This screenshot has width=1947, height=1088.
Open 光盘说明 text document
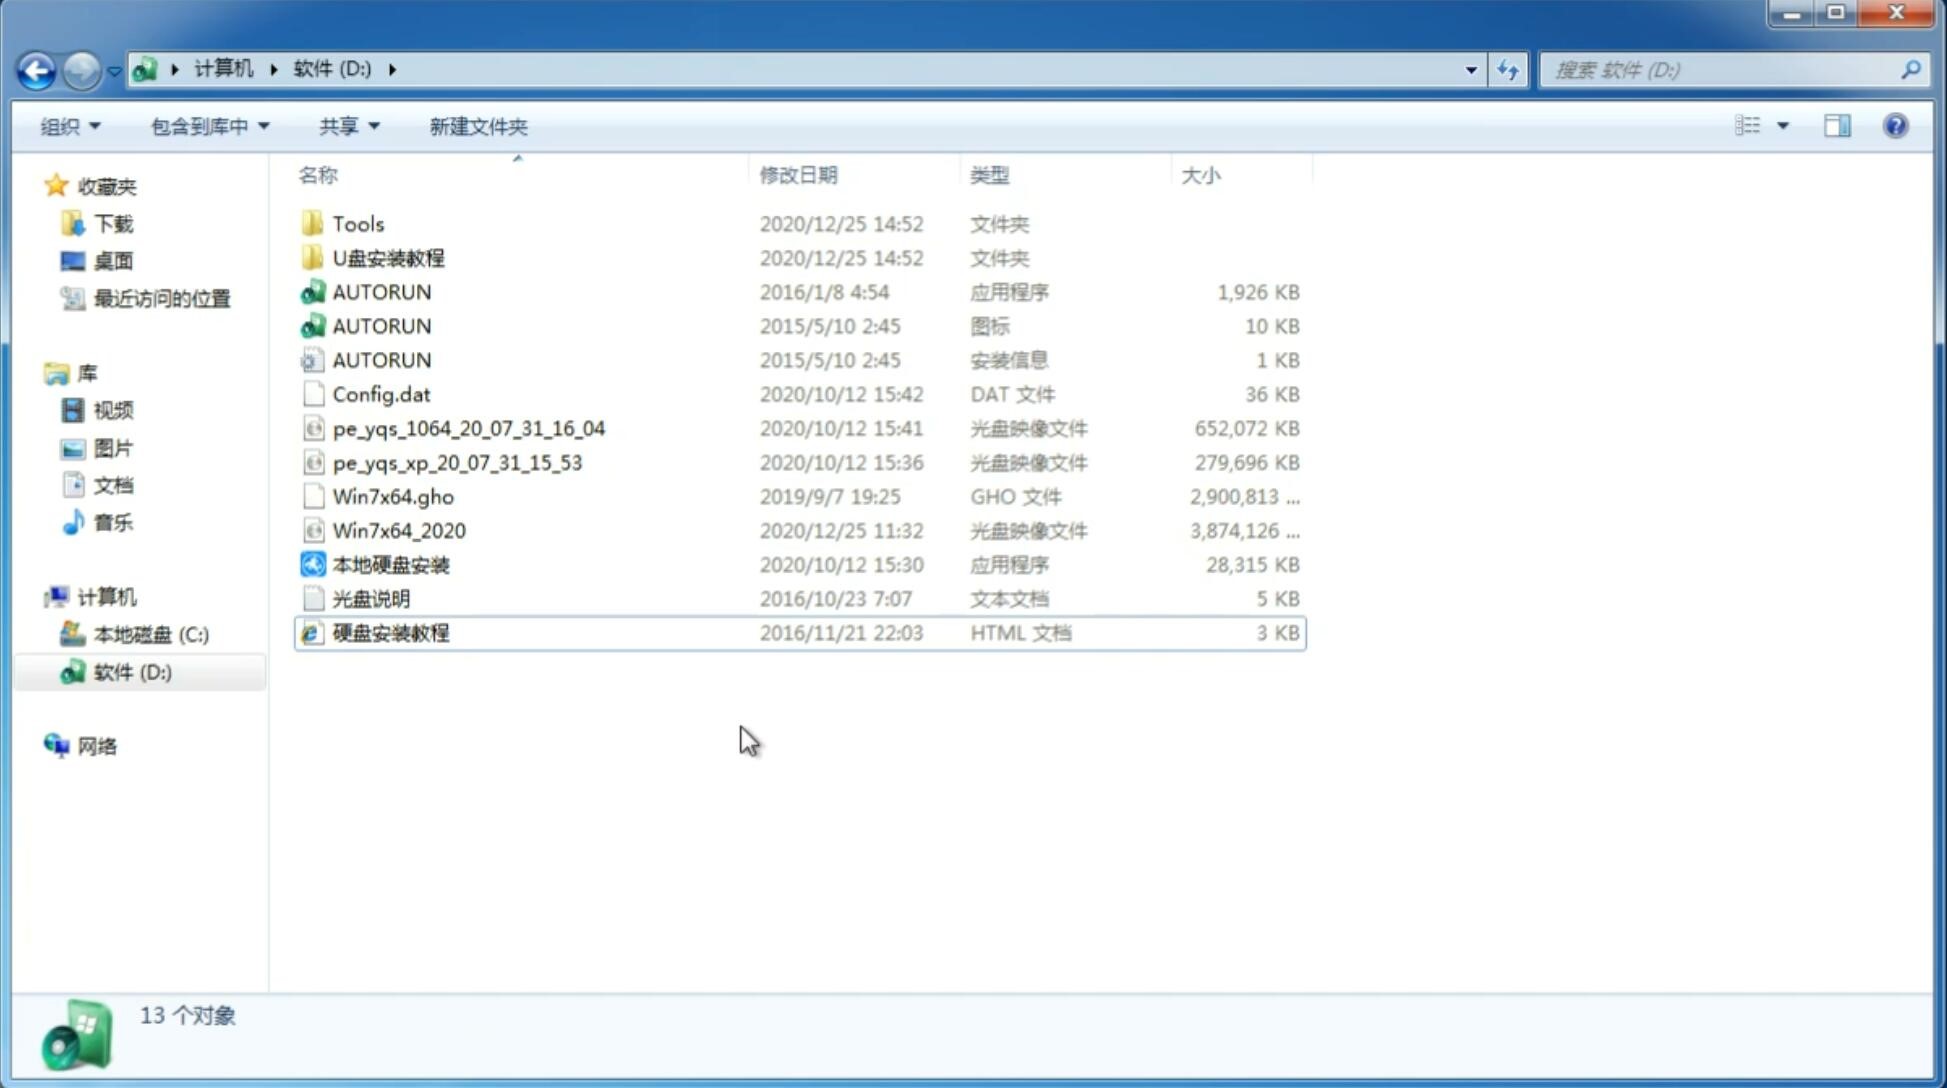tap(370, 599)
